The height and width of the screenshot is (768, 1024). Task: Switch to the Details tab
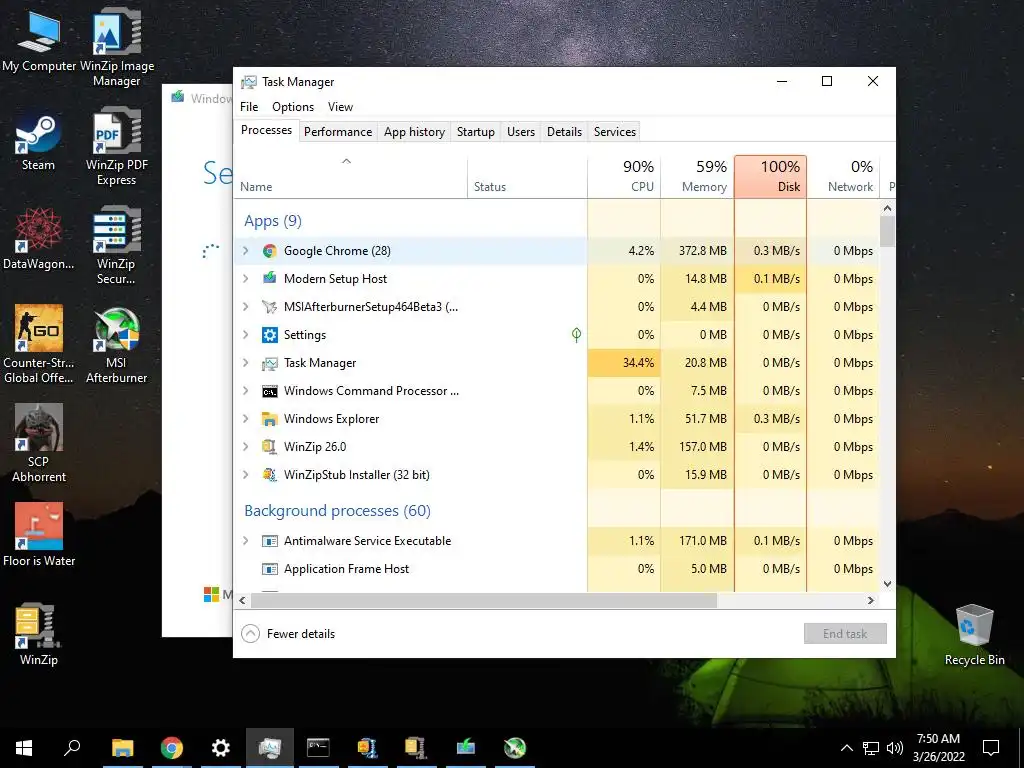coord(564,132)
